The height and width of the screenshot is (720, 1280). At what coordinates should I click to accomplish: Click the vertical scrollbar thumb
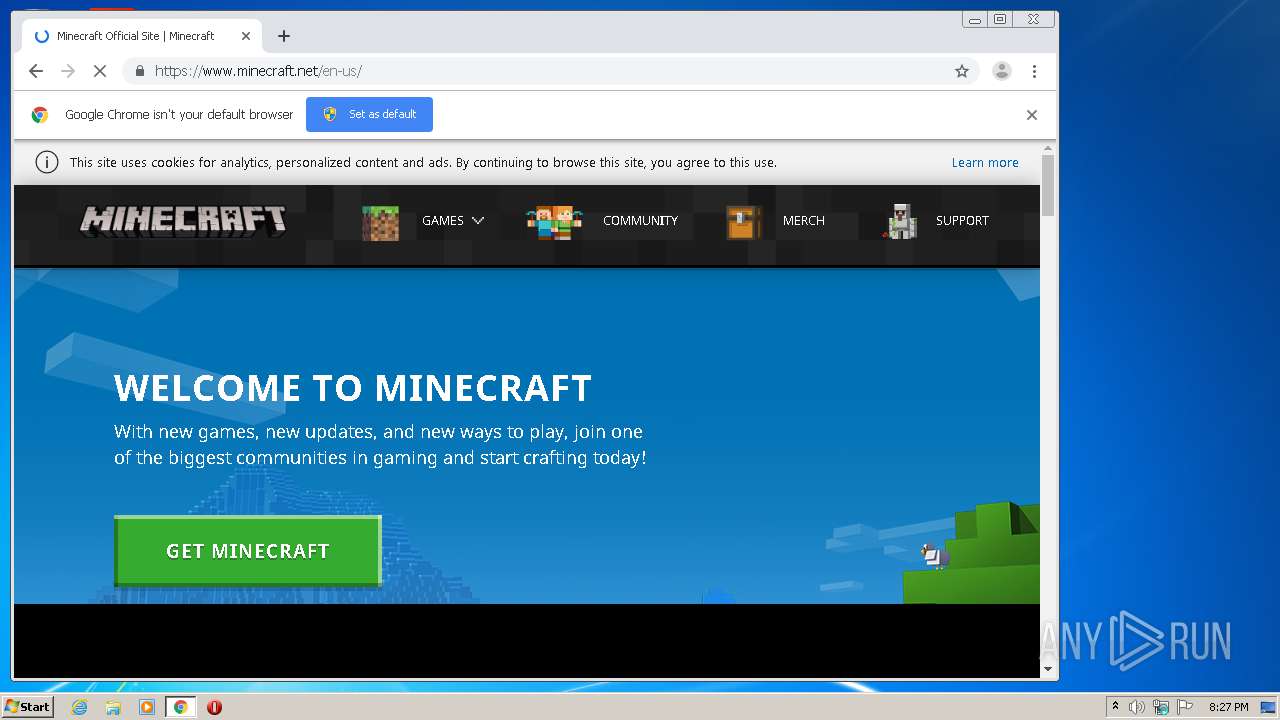click(1048, 186)
